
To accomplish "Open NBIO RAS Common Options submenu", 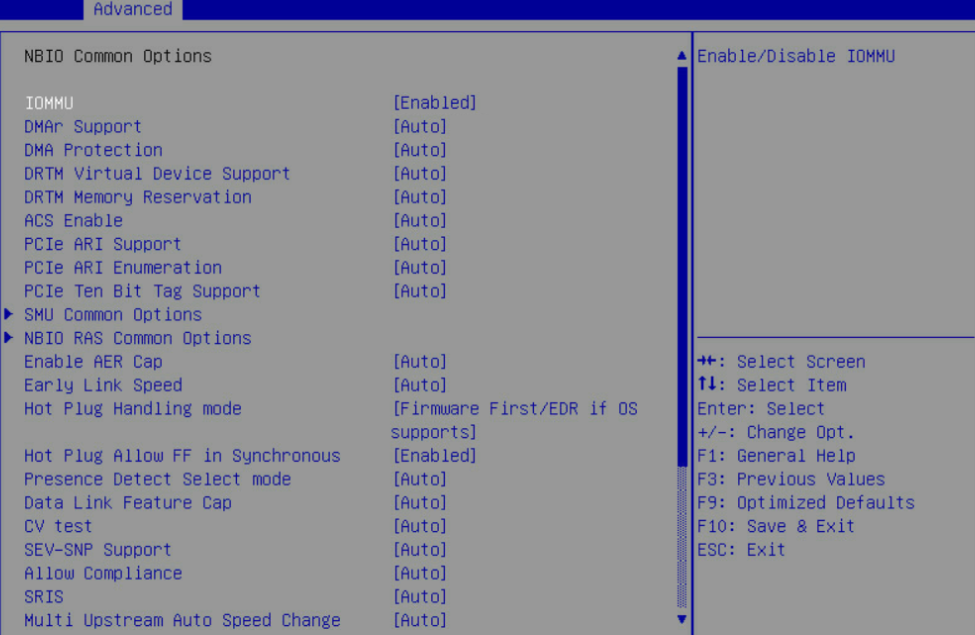I will (x=138, y=338).
